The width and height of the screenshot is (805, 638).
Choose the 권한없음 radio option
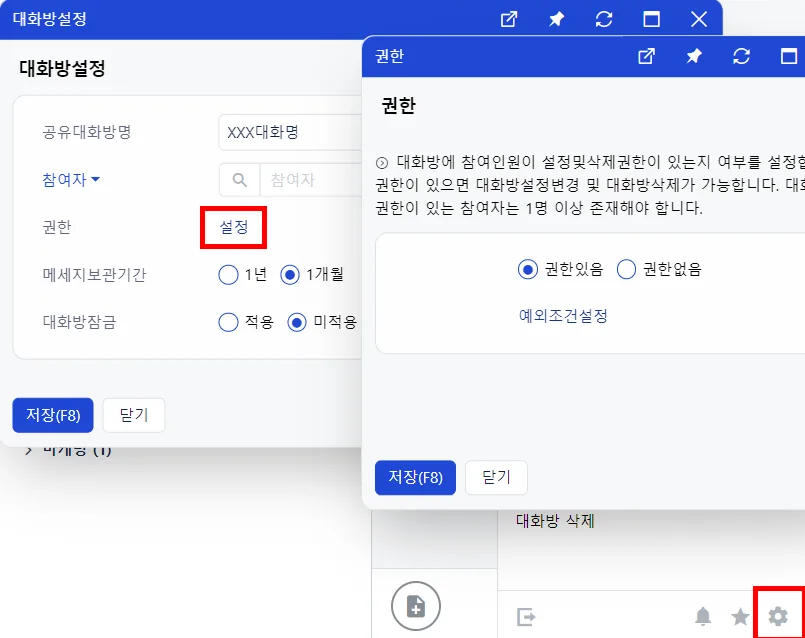(x=626, y=269)
